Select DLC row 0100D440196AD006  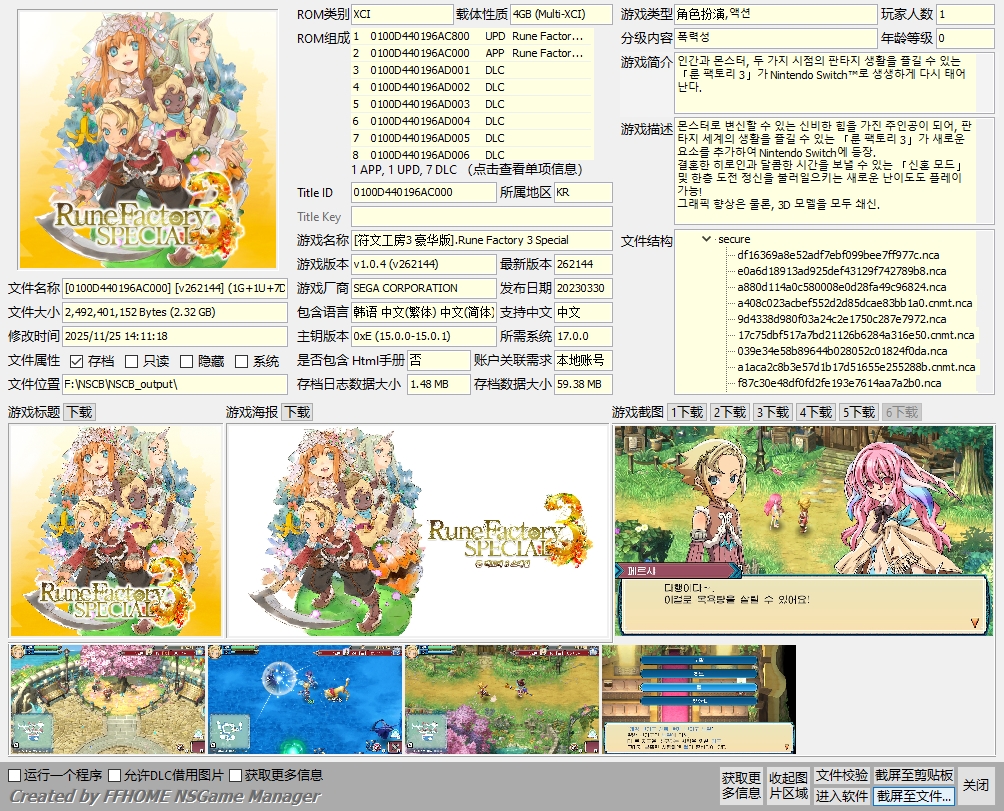(472, 154)
